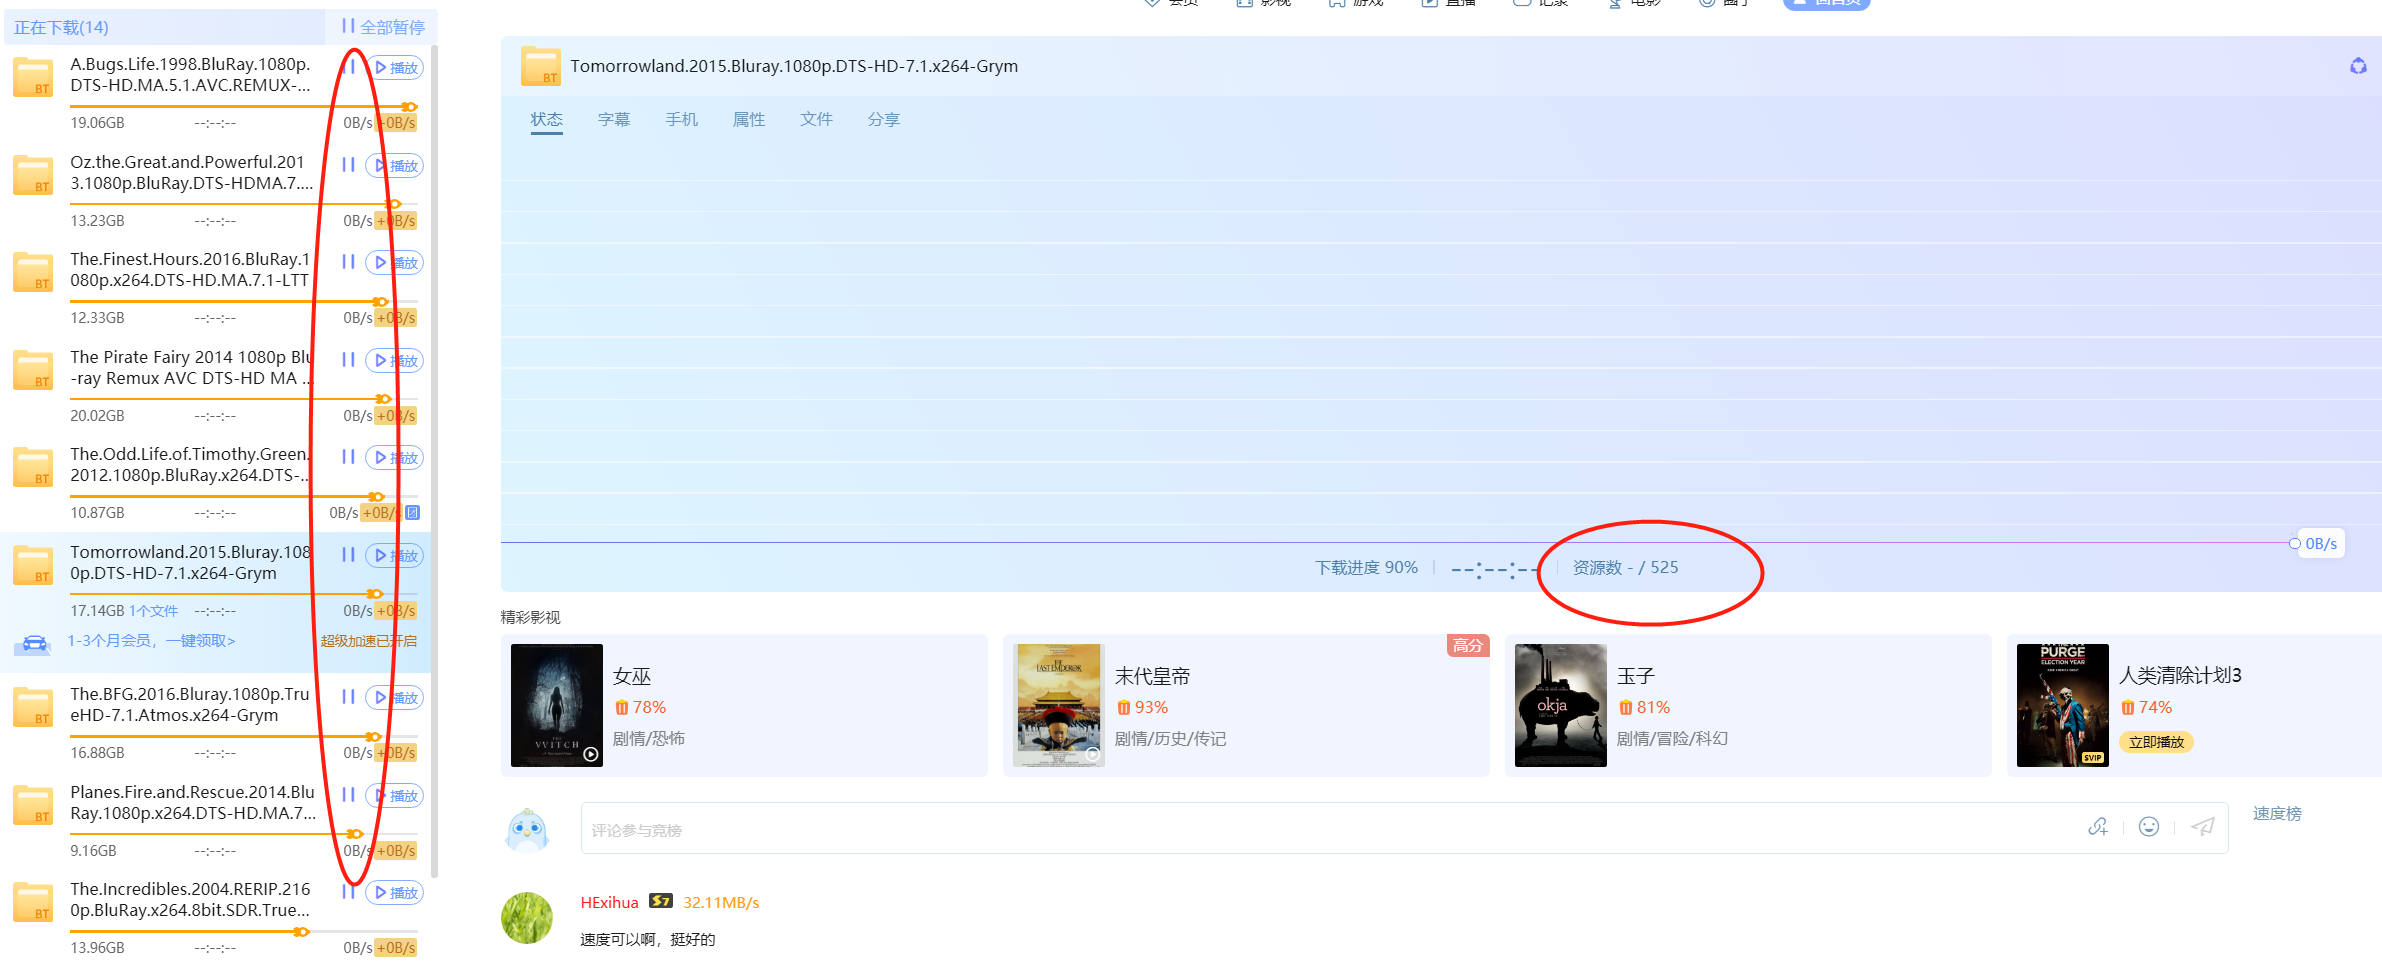Image resolution: width=2382 pixels, height=966 pixels.
Task: Expand the 1个文件 link under Tomorrowland
Action: click(x=153, y=611)
